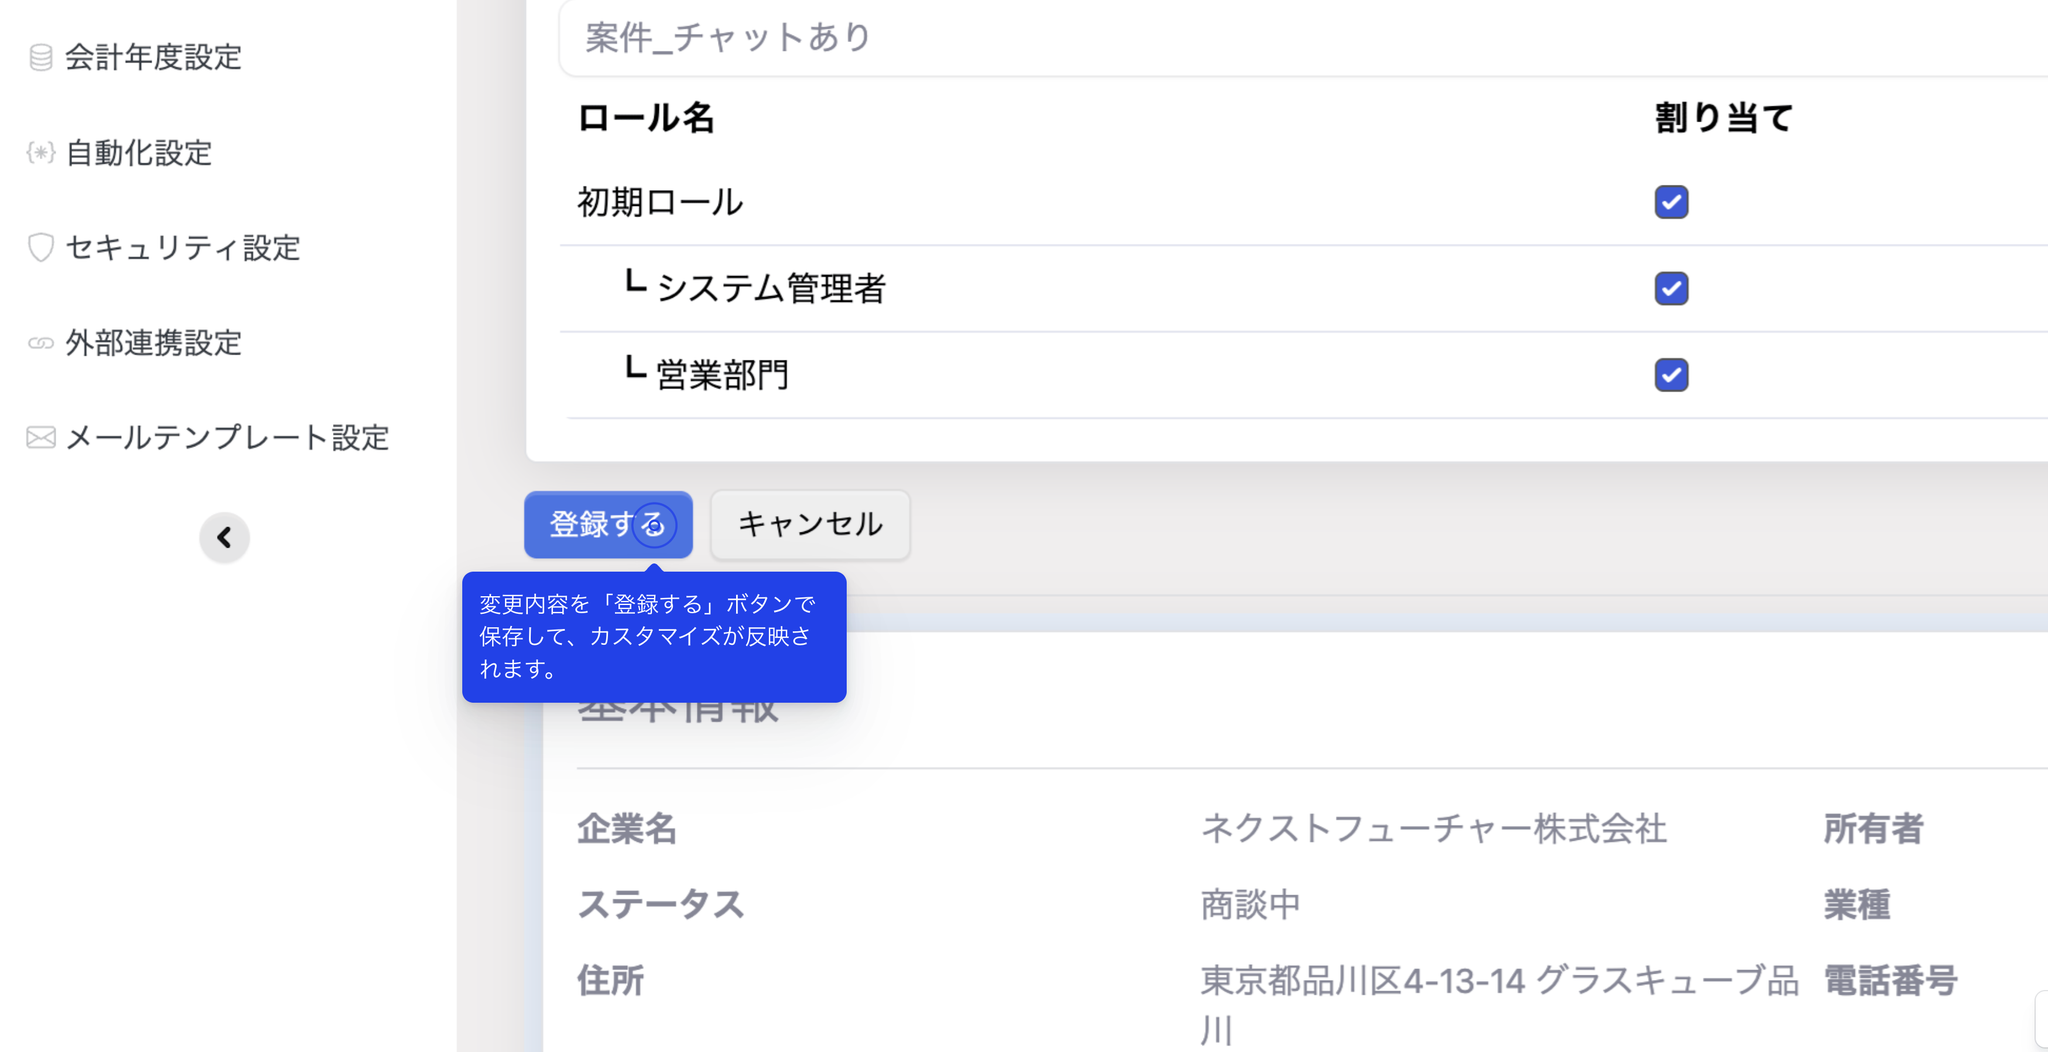2048x1052 pixels.
Task: Click the メールテンプレート設定 envelope icon
Action: [40, 437]
